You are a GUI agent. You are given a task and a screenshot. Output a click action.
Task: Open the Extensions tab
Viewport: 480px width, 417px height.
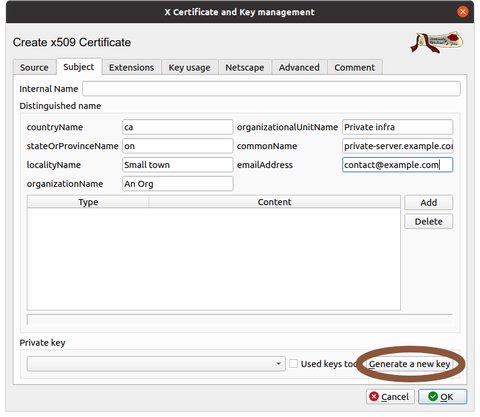tap(131, 67)
